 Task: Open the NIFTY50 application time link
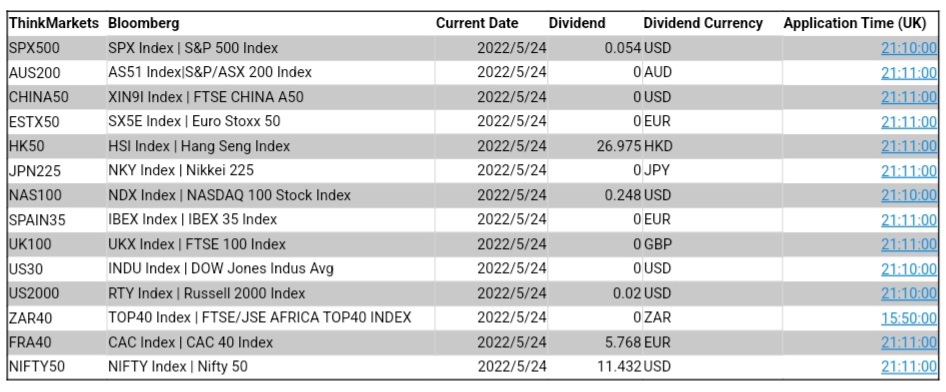(909, 367)
